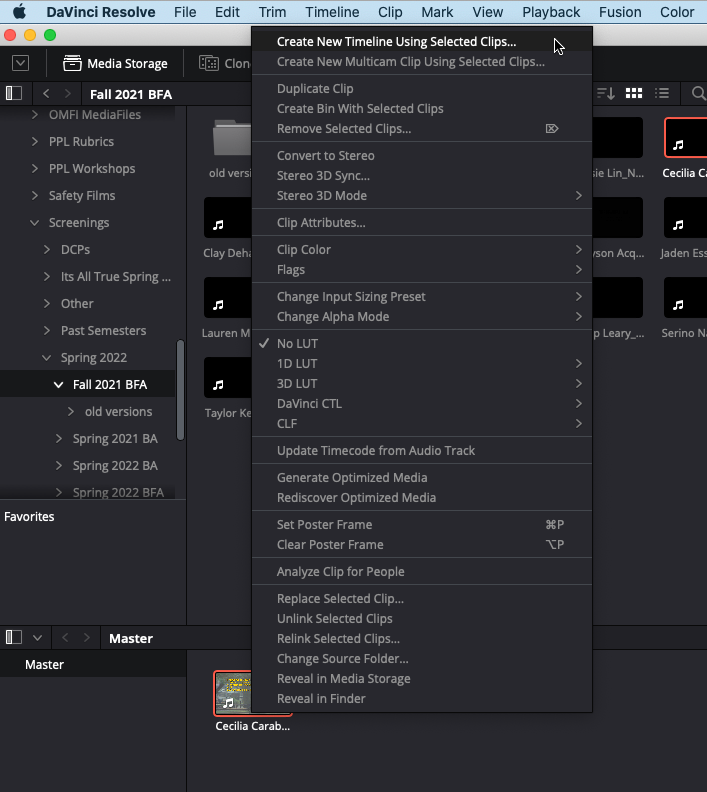This screenshot has height=792, width=707.
Task: Click the folder tree vertical scrollbar
Action: (x=180, y=390)
